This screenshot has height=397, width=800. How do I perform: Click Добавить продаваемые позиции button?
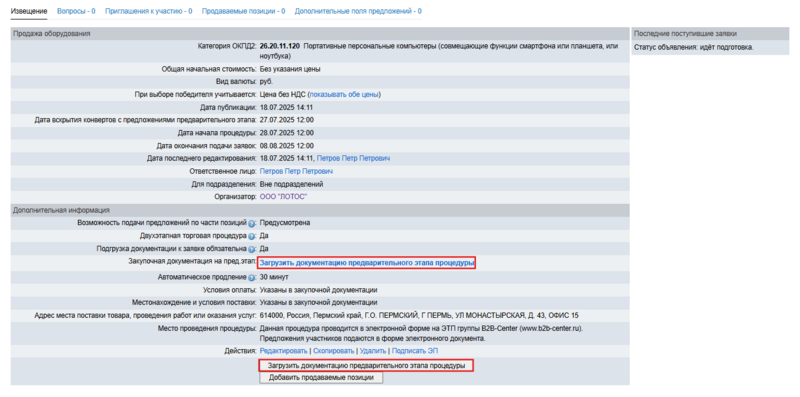(321, 378)
